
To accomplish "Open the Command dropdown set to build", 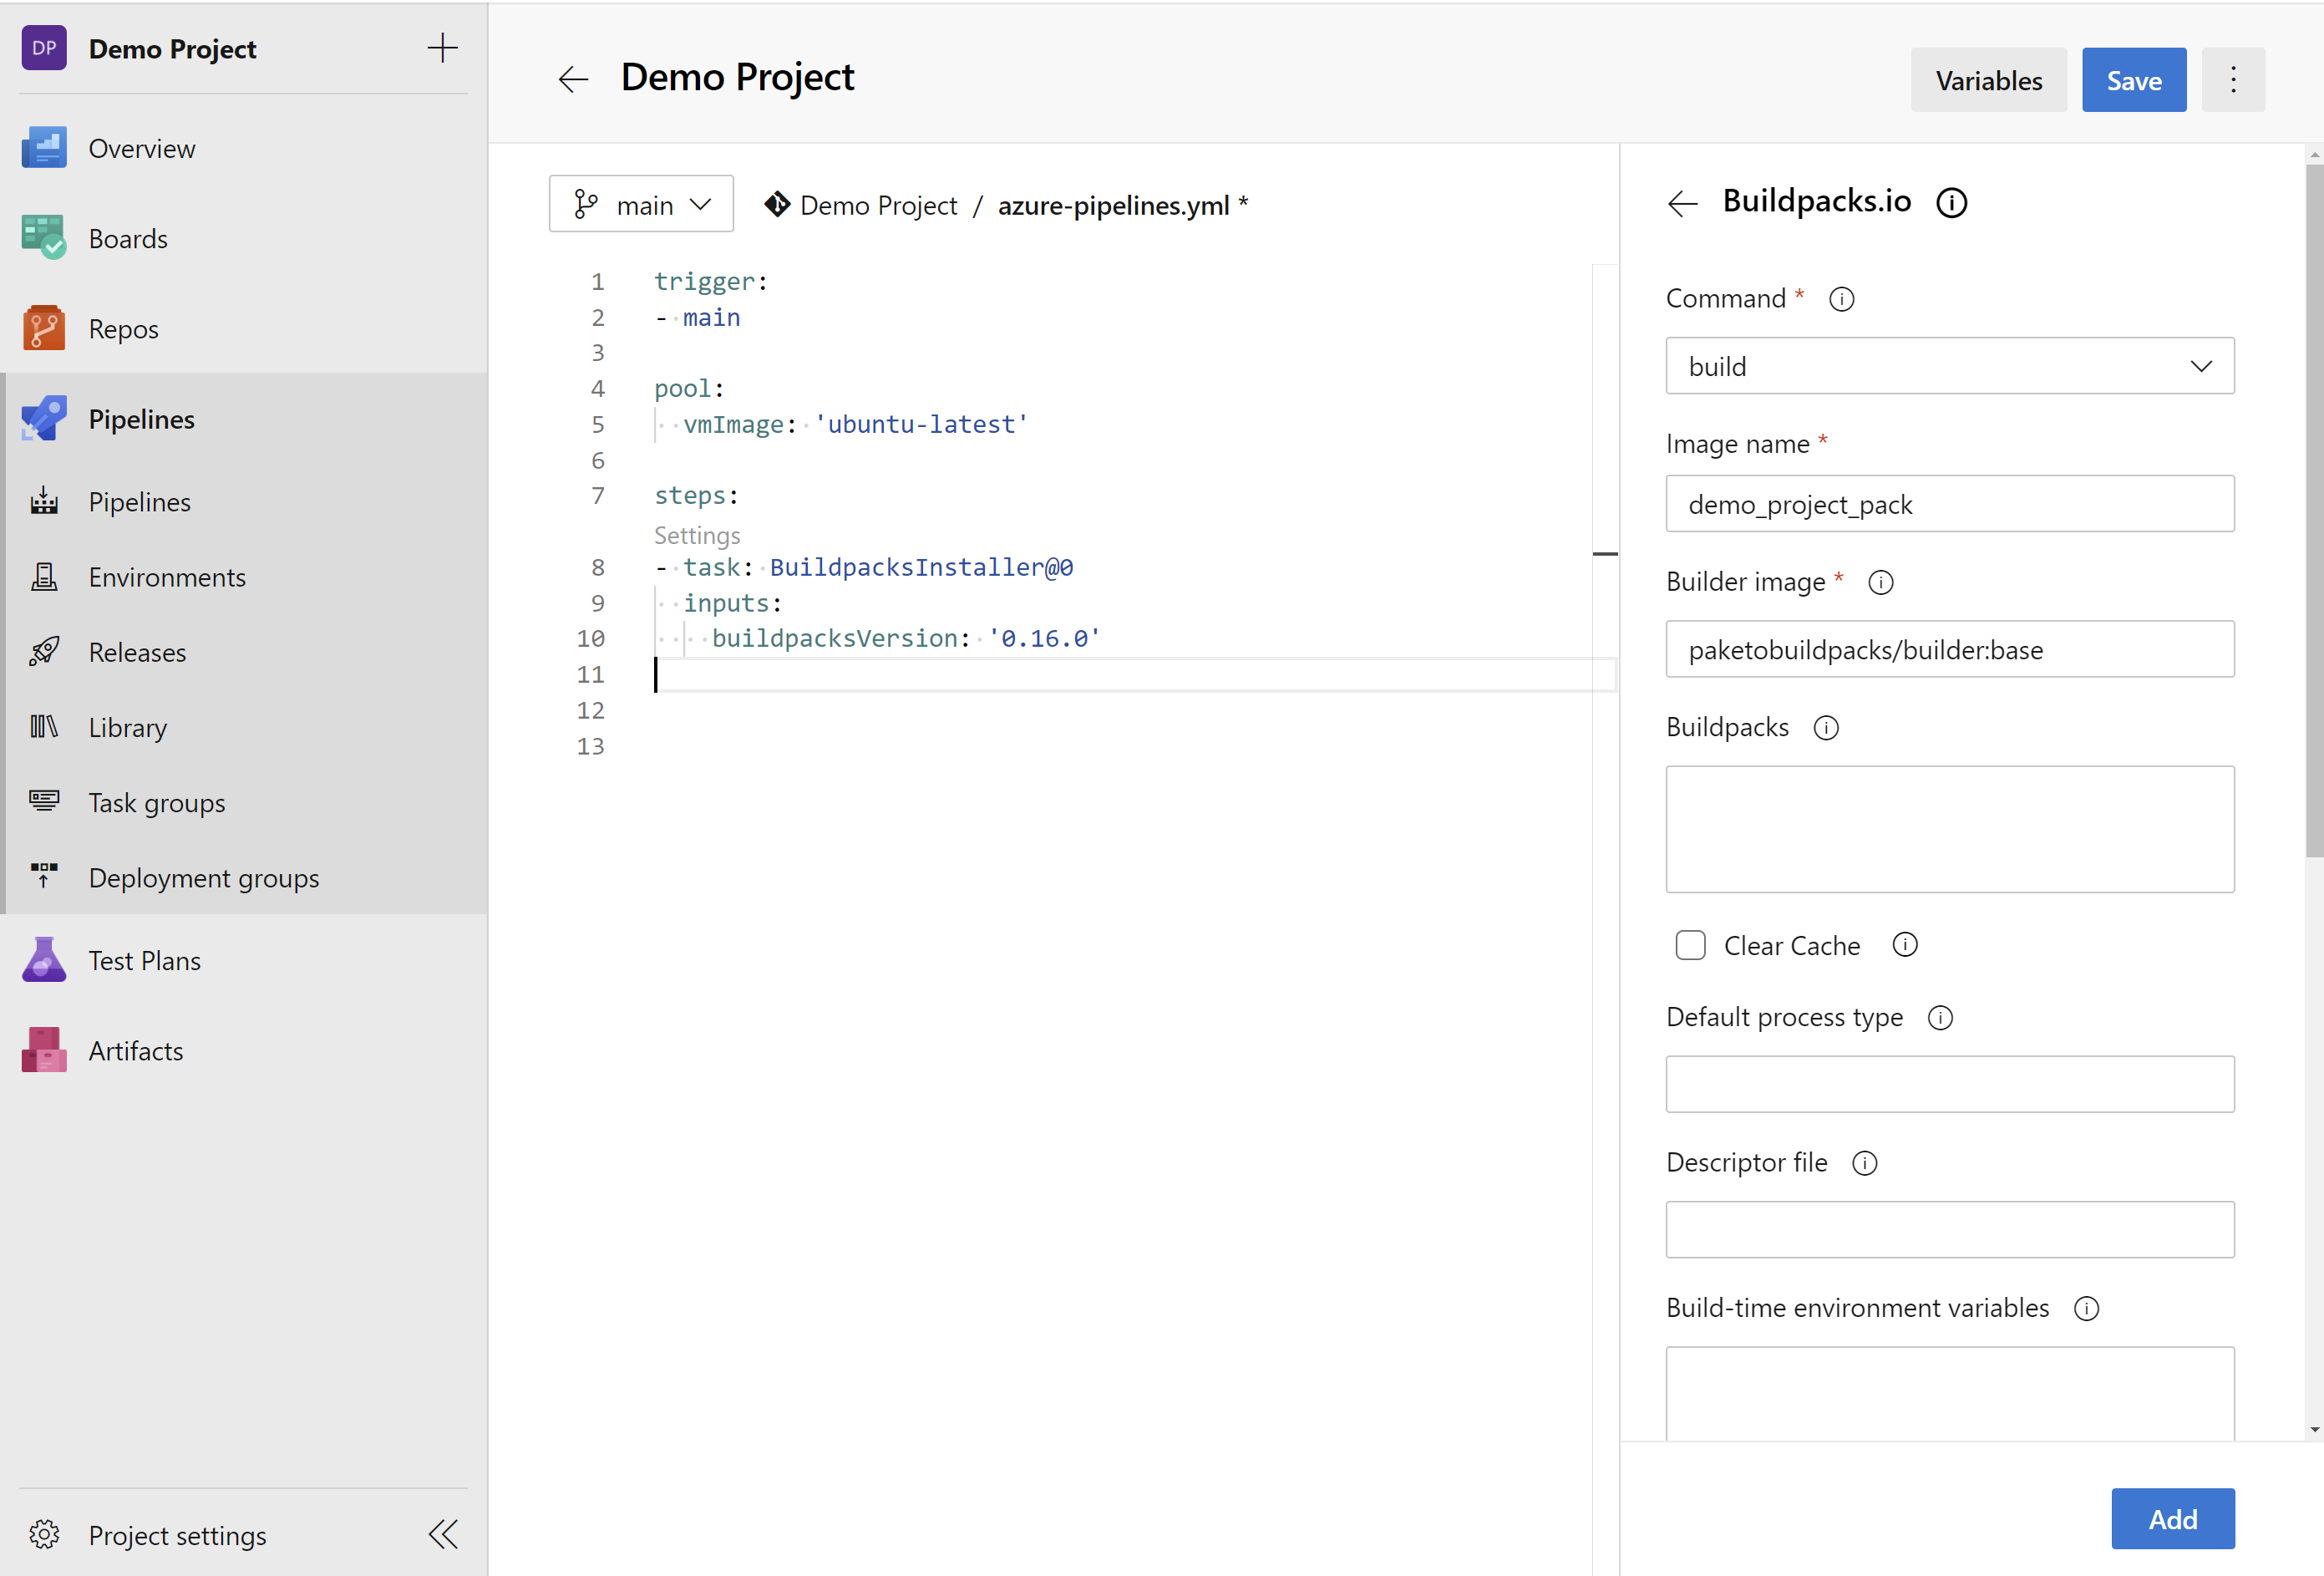I will (1949, 366).
